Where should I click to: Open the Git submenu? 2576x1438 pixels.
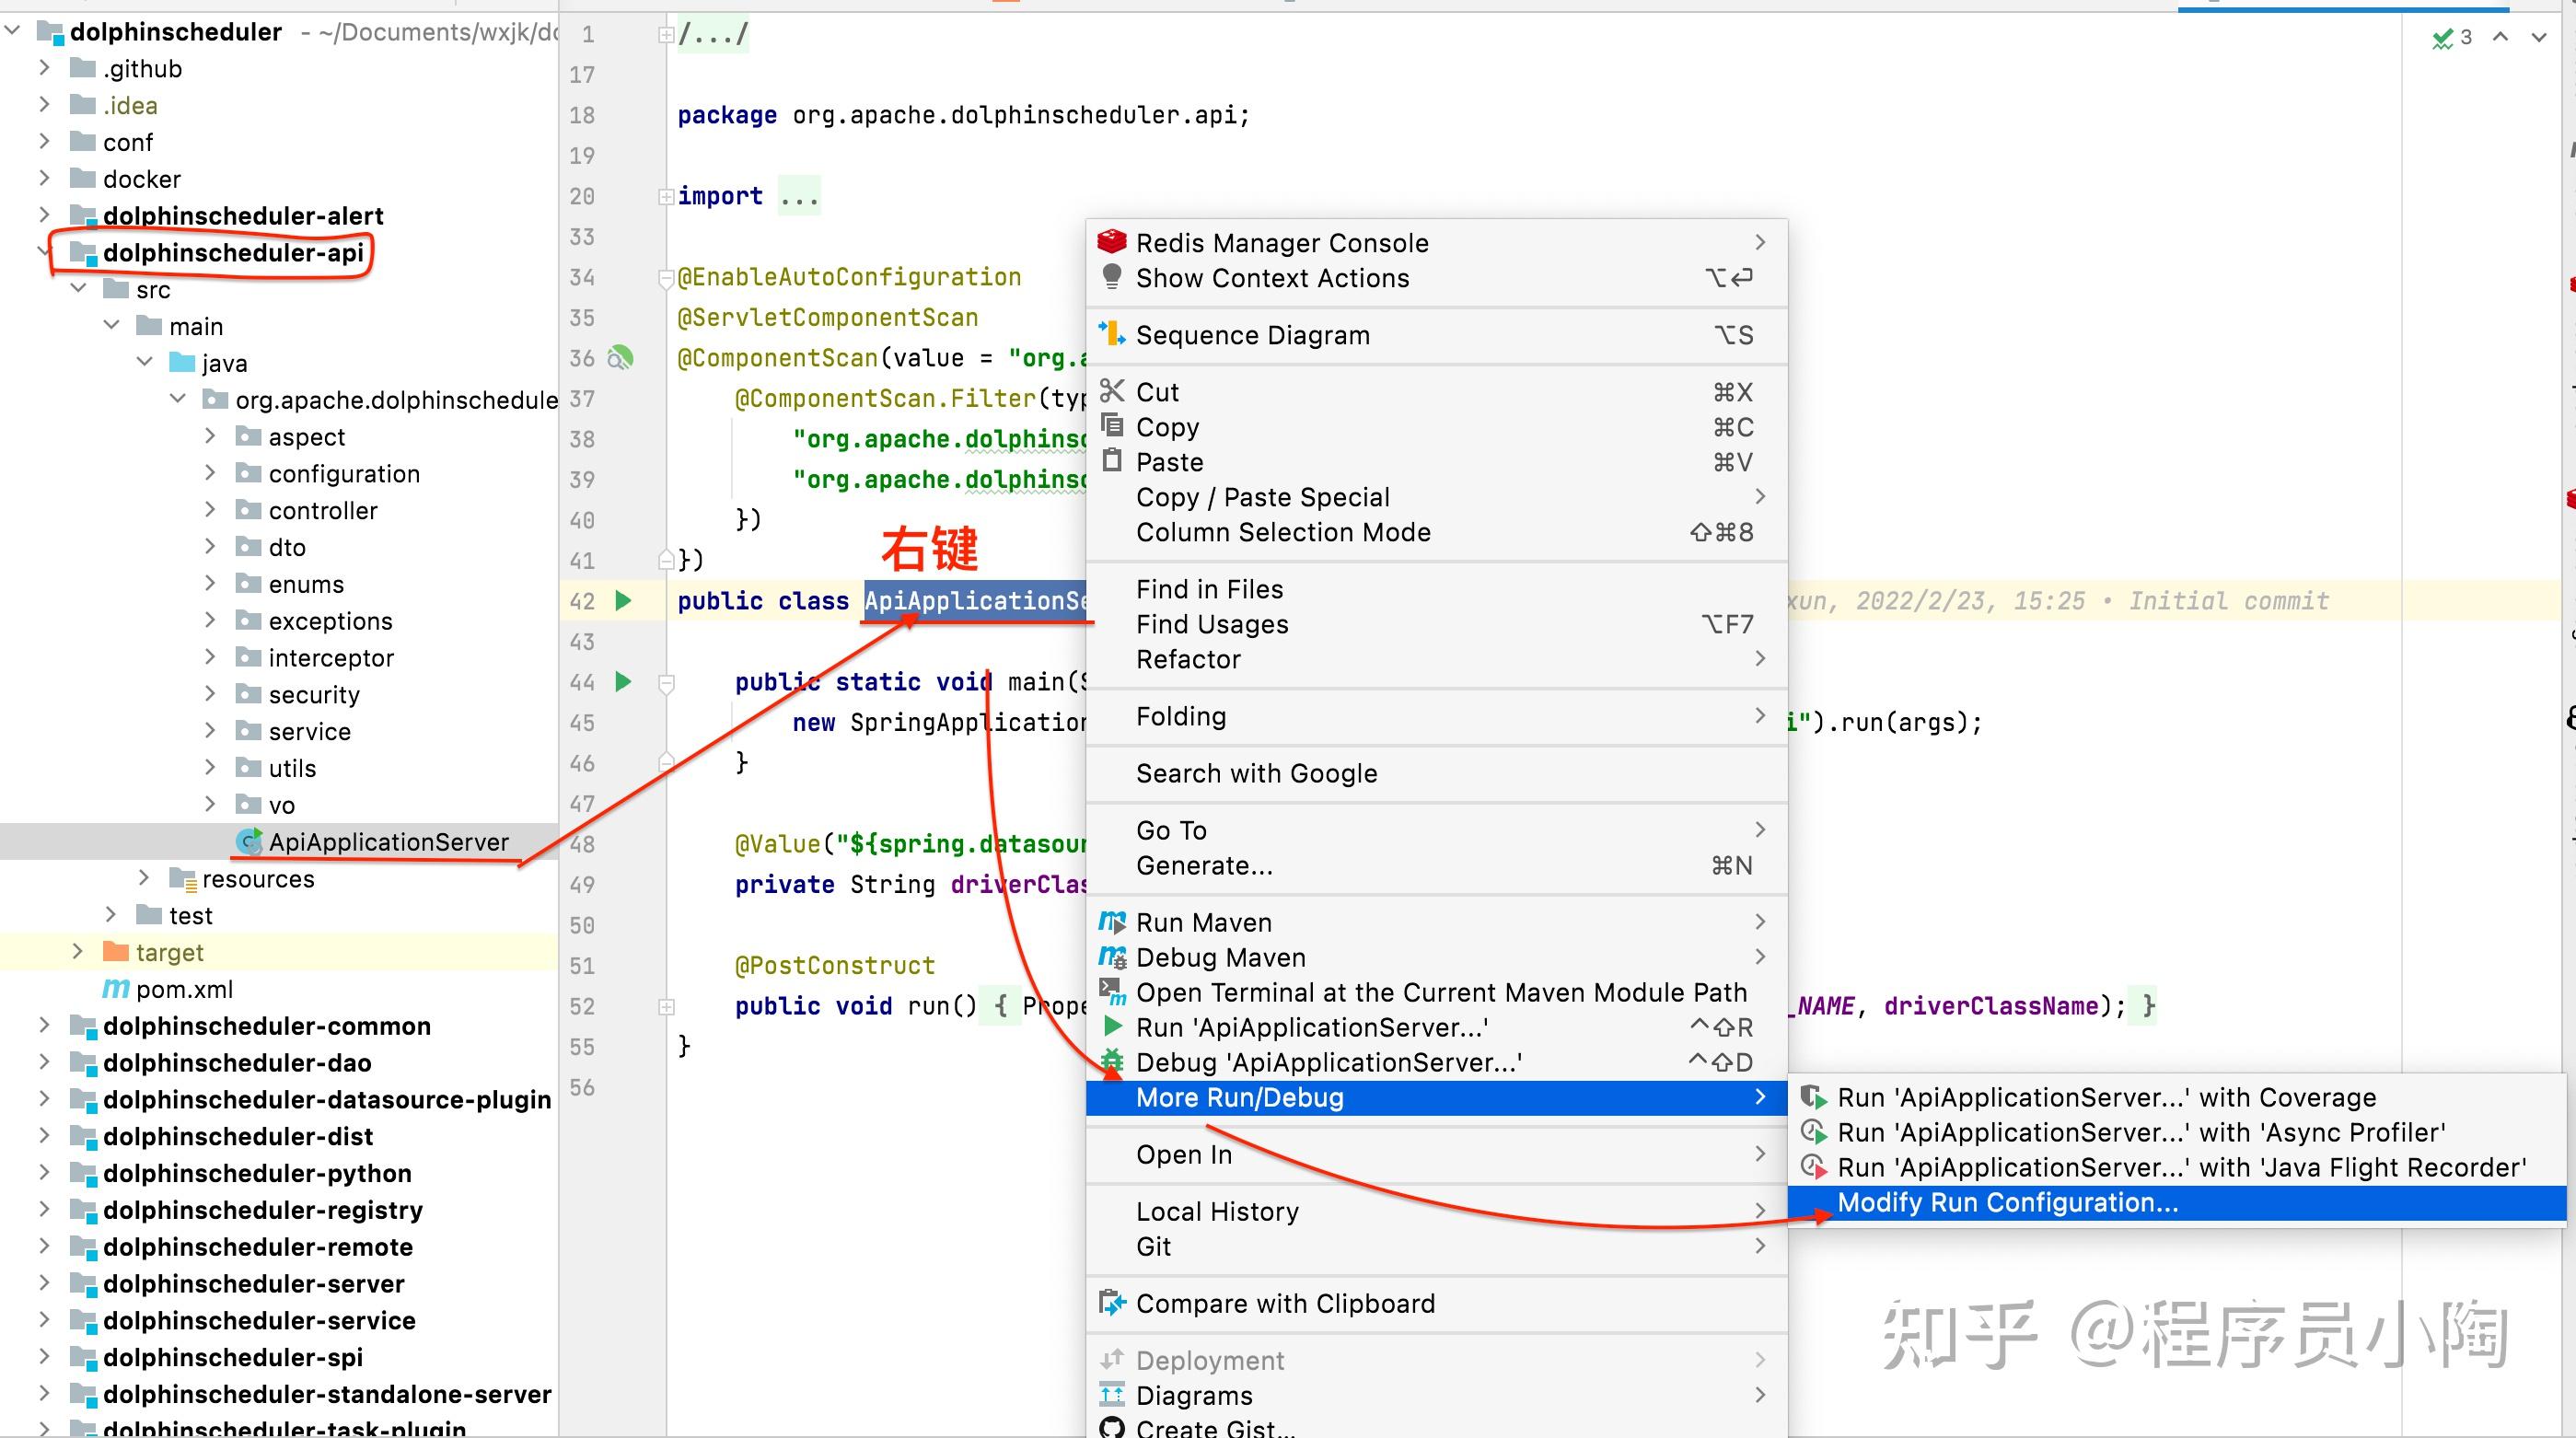tap(1436, 1246)
